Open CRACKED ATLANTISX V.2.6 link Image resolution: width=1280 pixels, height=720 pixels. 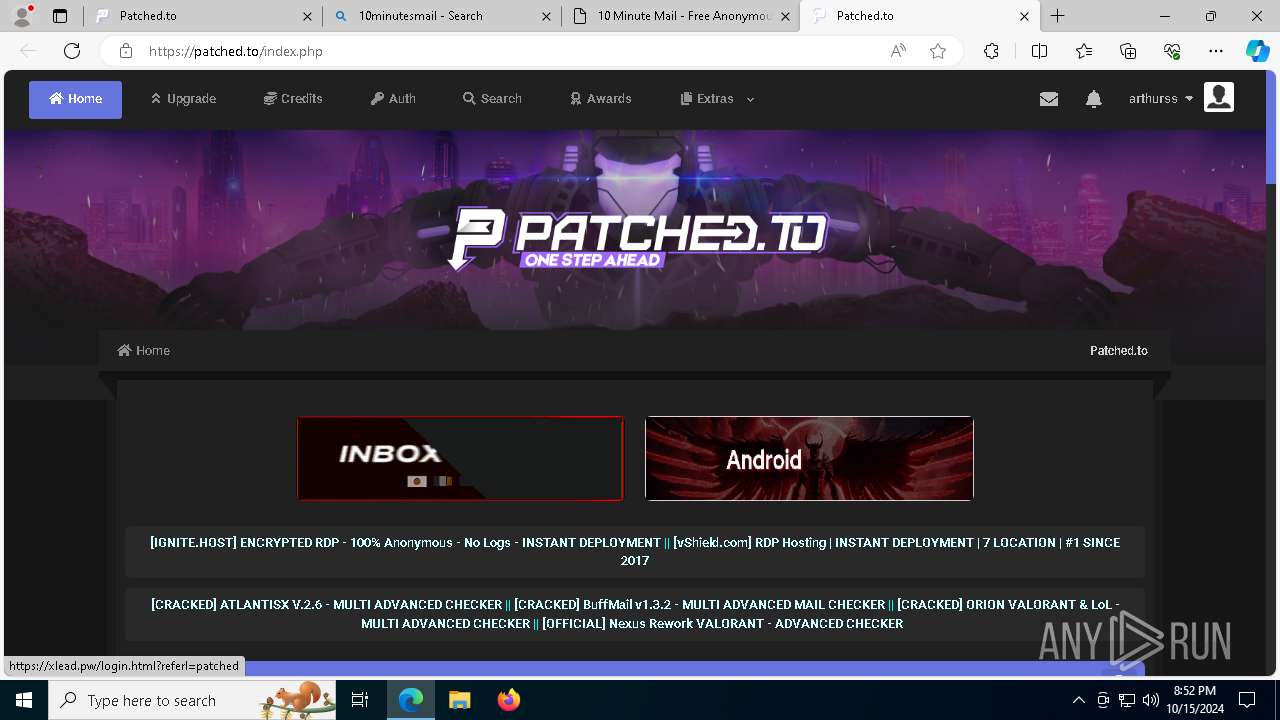pyautogui.click(x=326, y=604)
